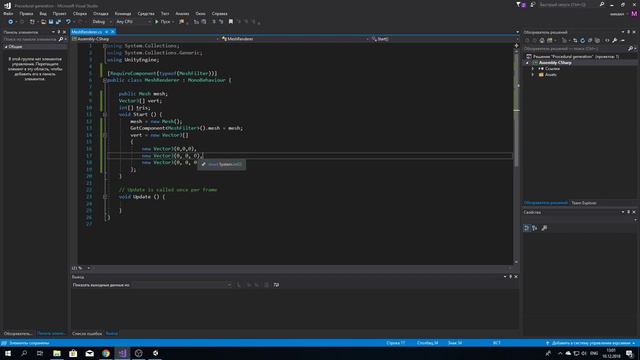640x360 pixels.
Task: Toggle auto-hide pin on Output panel
Action: click(x=510, y=277)
